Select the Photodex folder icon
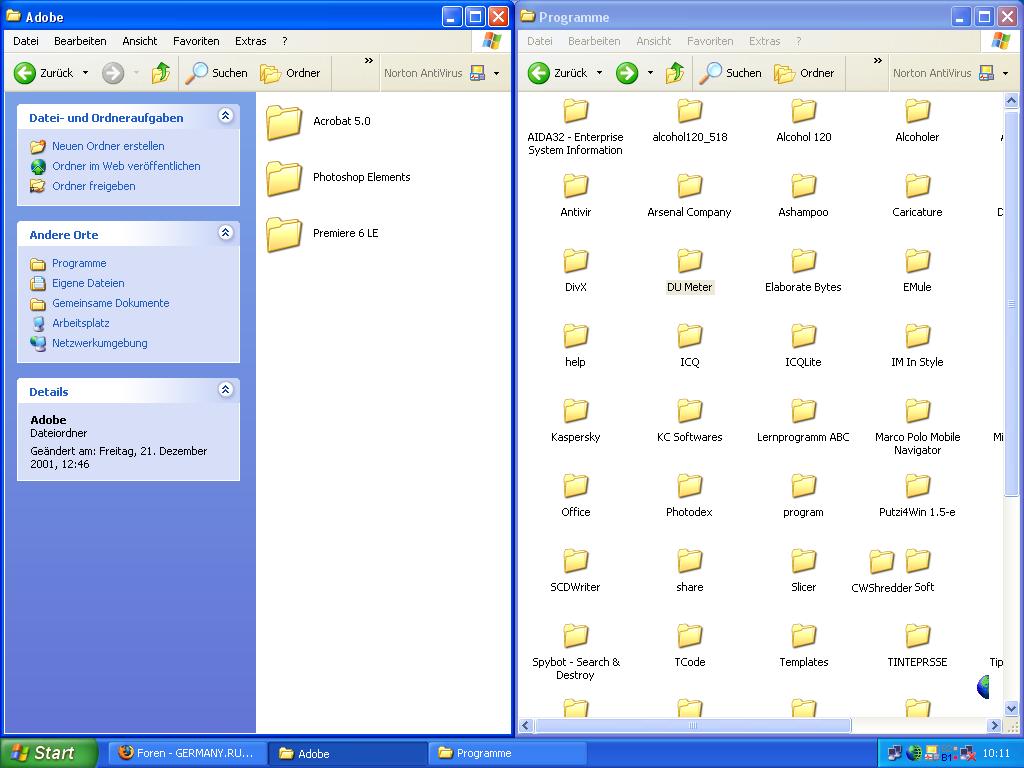Screen dimensions: 1024x768 690,486
